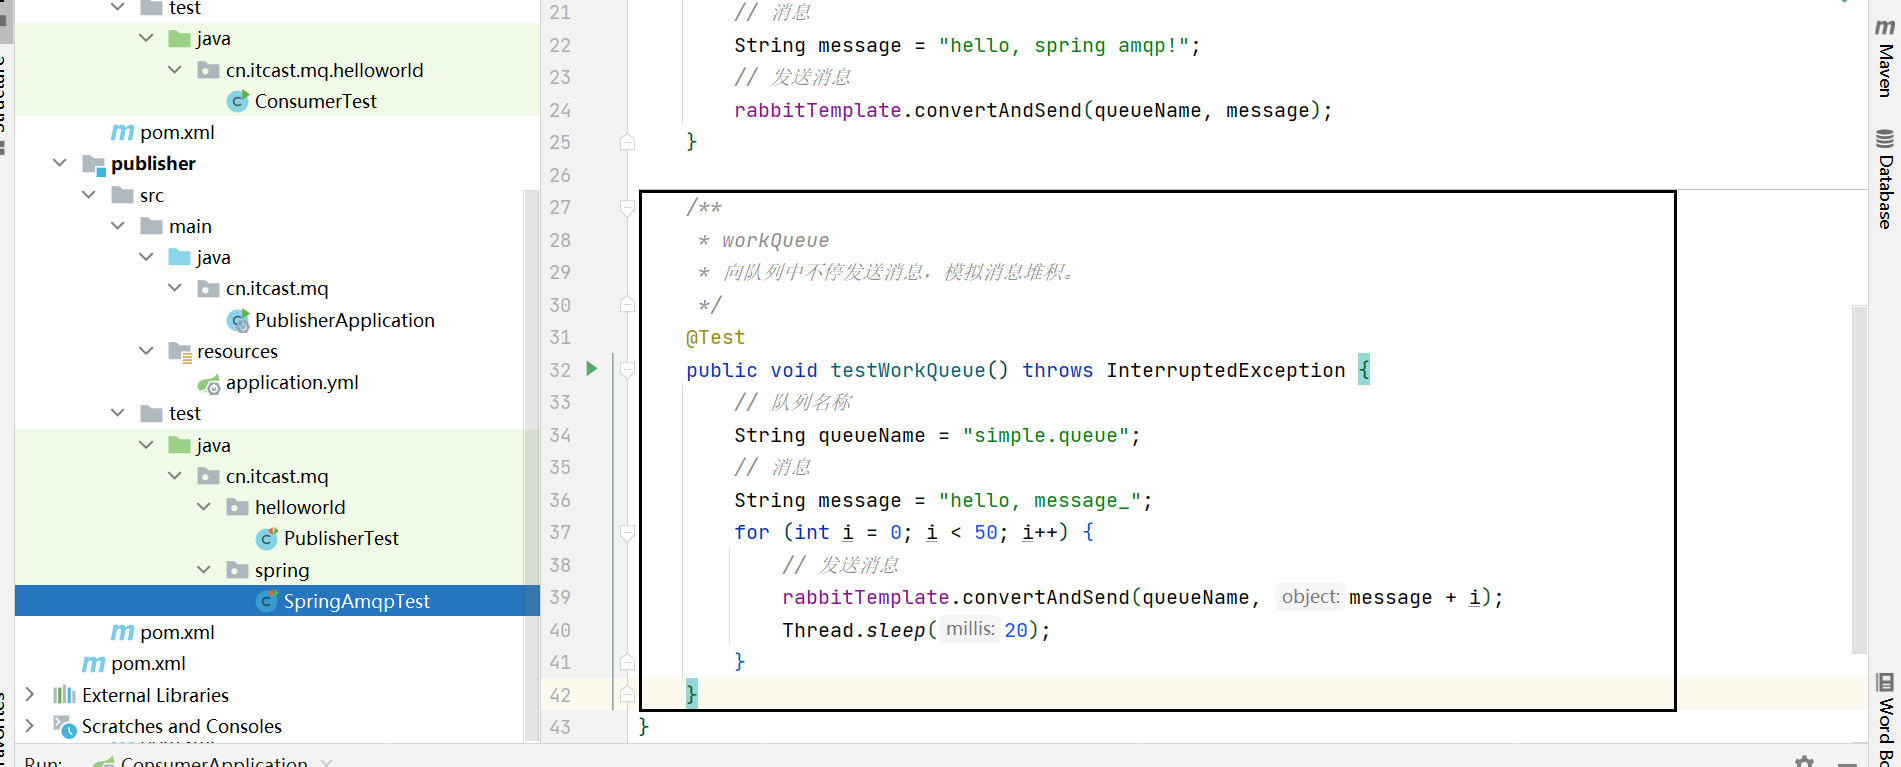The image size is (1901, 767).
Task: Collapse the helloworld package chevron
Action: 204,507
